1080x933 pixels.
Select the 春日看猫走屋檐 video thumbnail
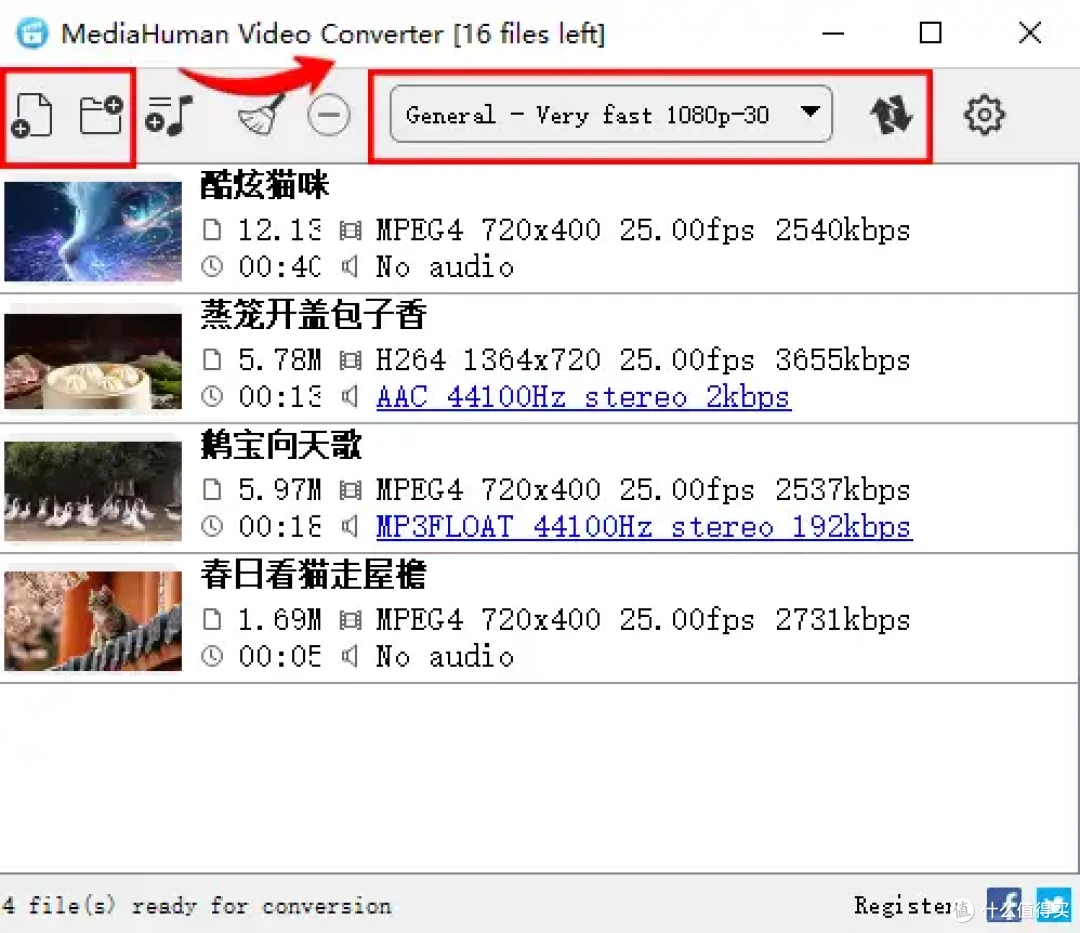click(93, 620)
